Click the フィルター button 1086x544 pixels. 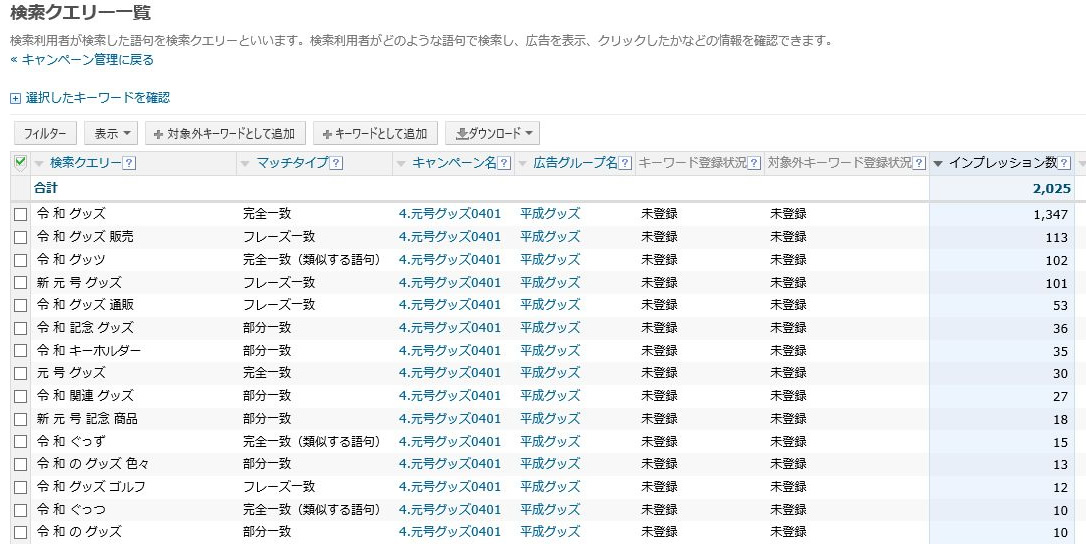pos(45,133)
